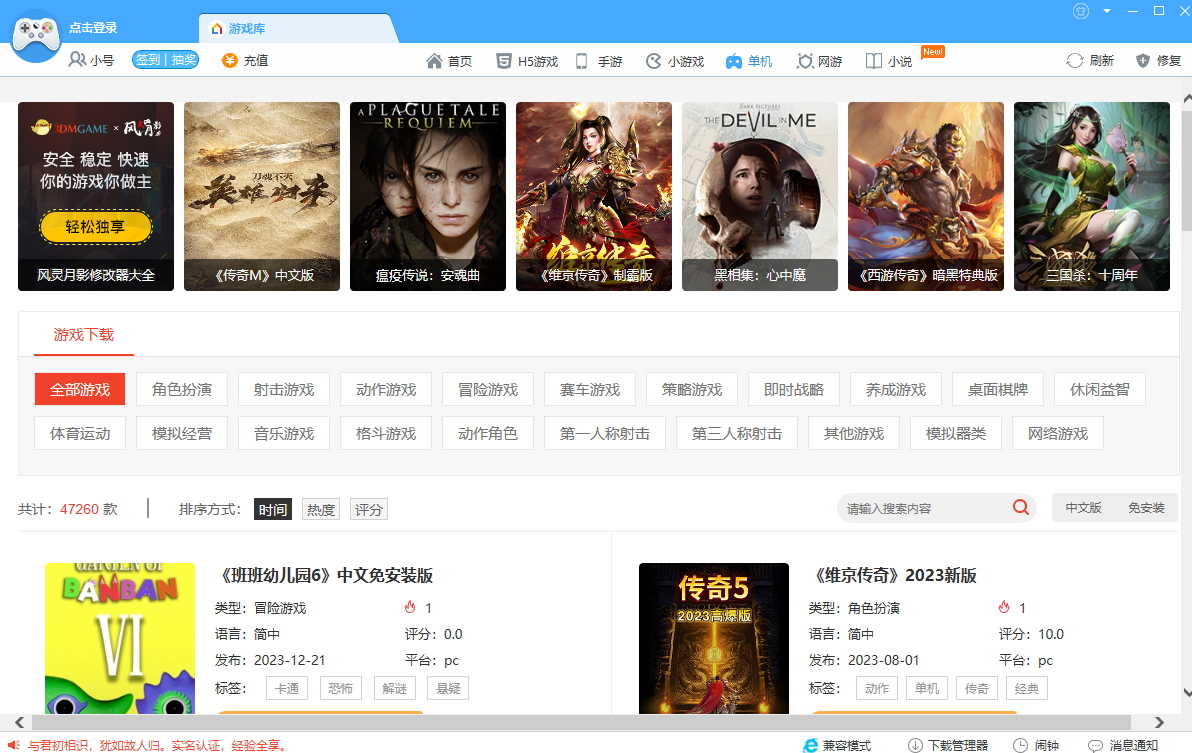
Task: Open 网游 online games icon
Action: tap(804, 61)
